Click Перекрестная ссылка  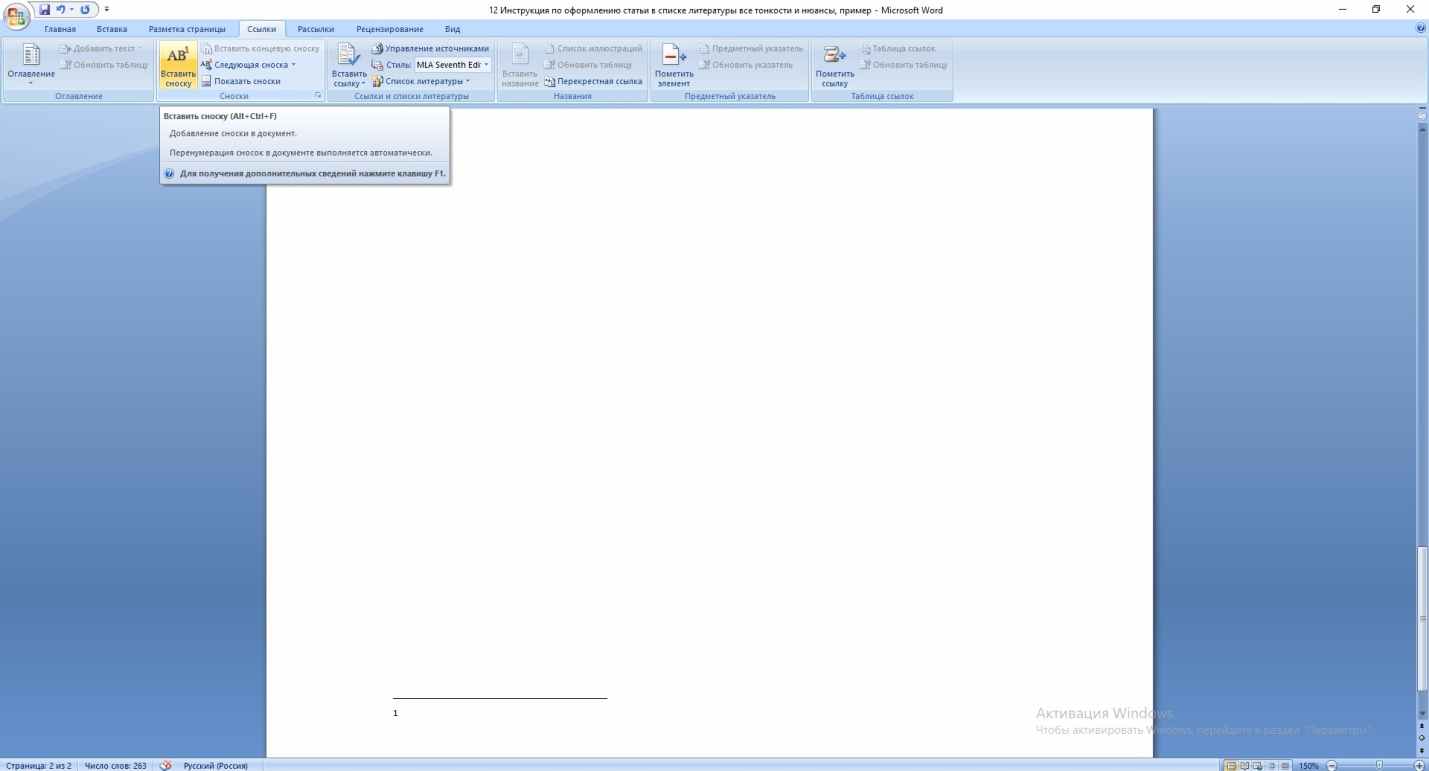coord(592,81)
